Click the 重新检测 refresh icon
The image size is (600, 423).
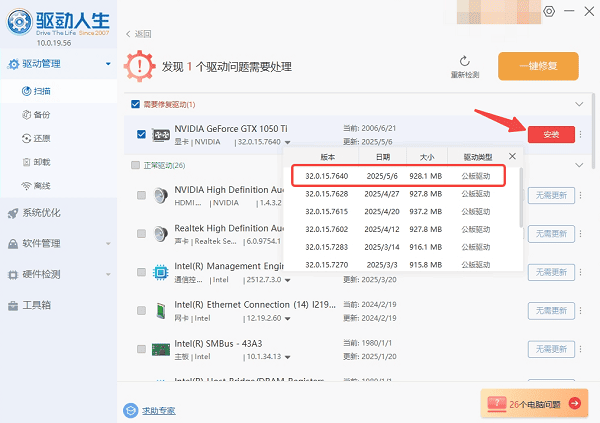tap(465, 61)
